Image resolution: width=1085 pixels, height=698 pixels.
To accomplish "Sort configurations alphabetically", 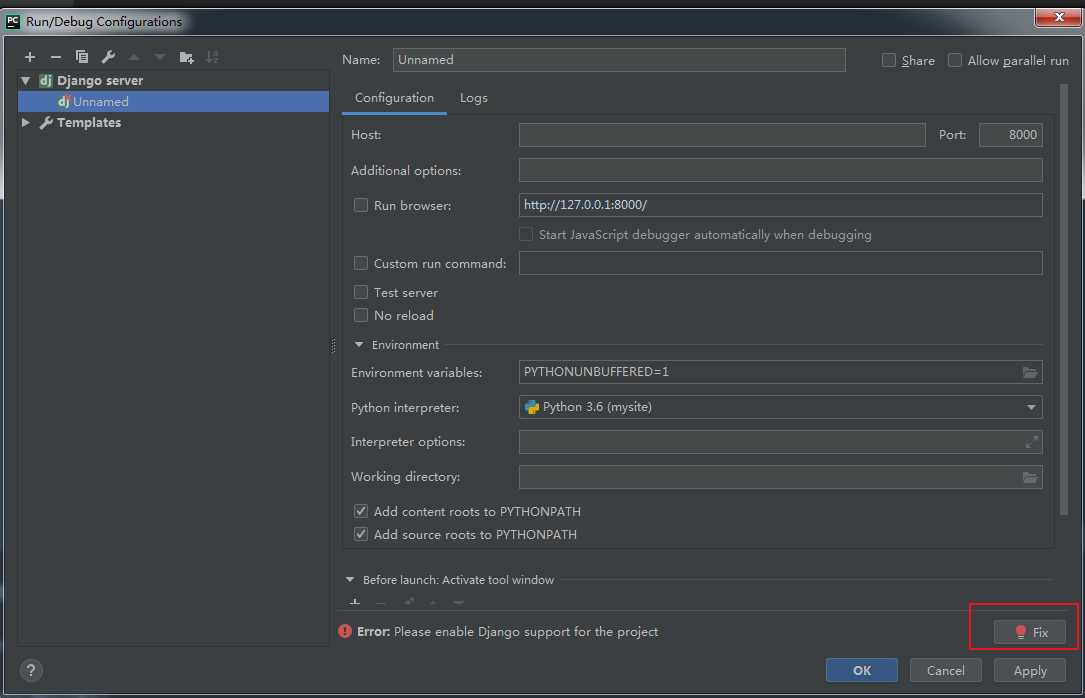I will pos(212,57).
